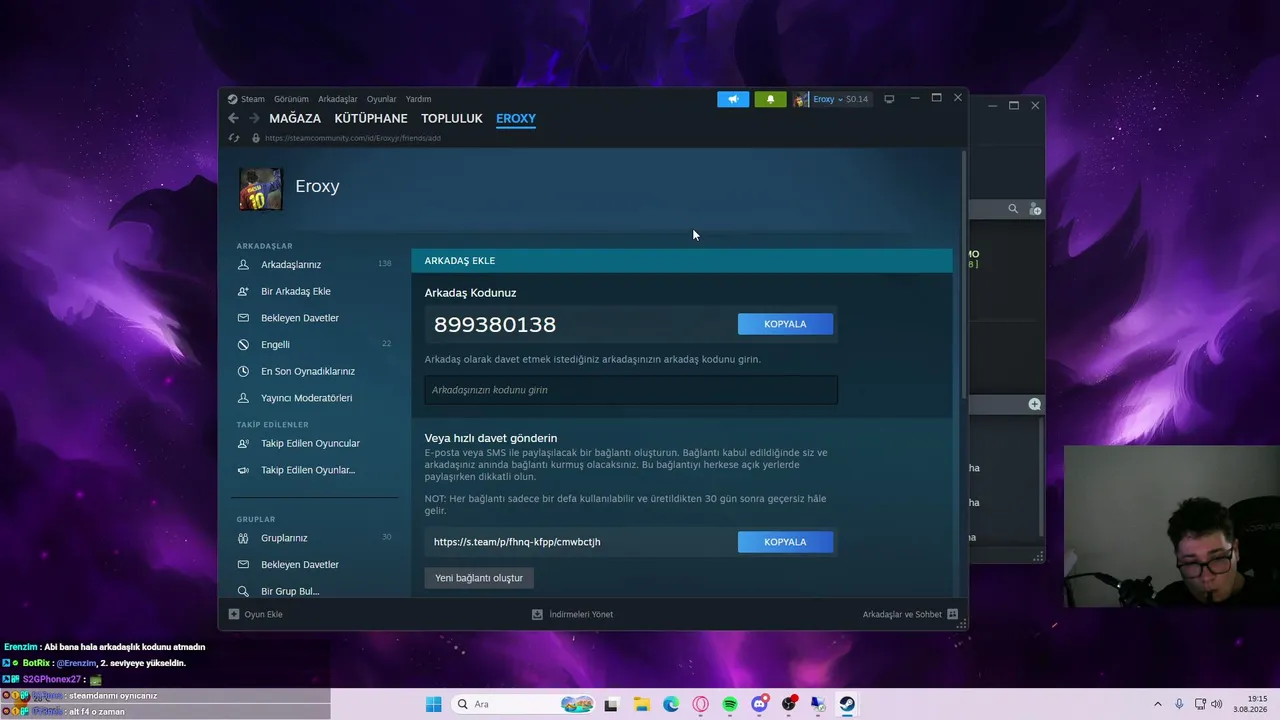Open the green notifications bell

tap(770, 99)
